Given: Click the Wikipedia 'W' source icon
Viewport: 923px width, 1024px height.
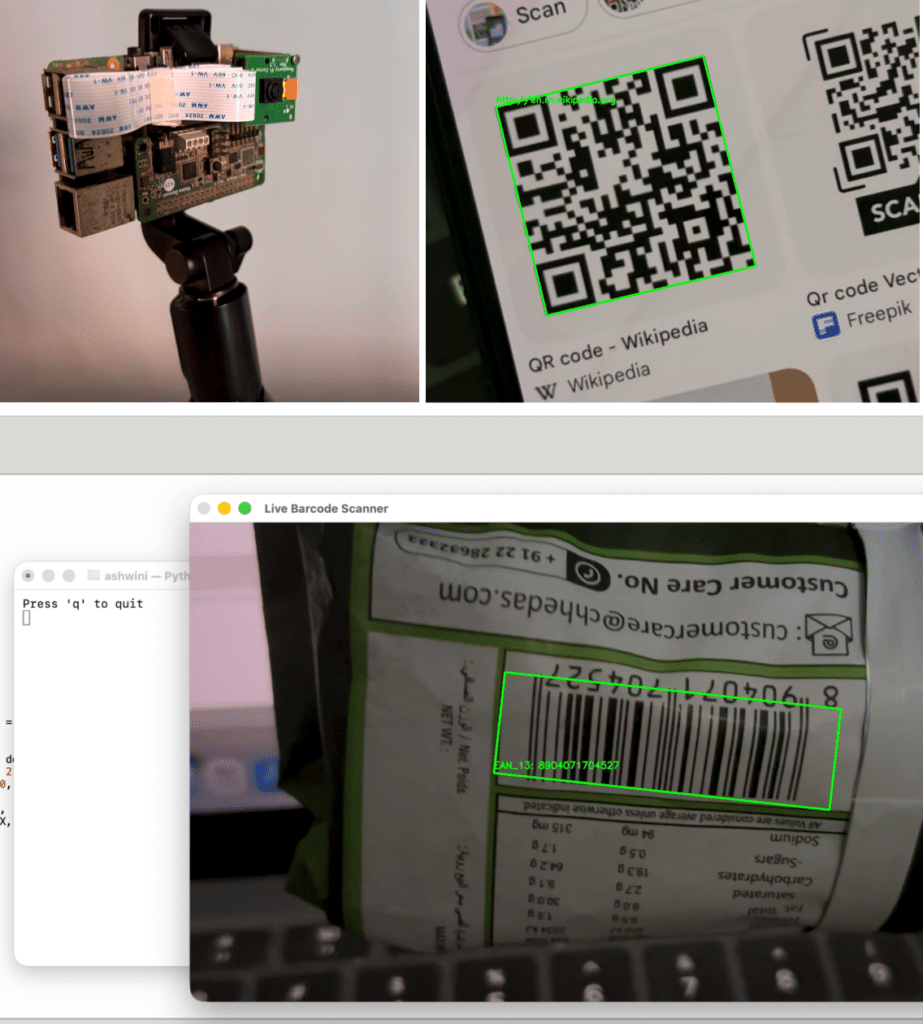Looking at the screenshot, I should coord(546,391).
